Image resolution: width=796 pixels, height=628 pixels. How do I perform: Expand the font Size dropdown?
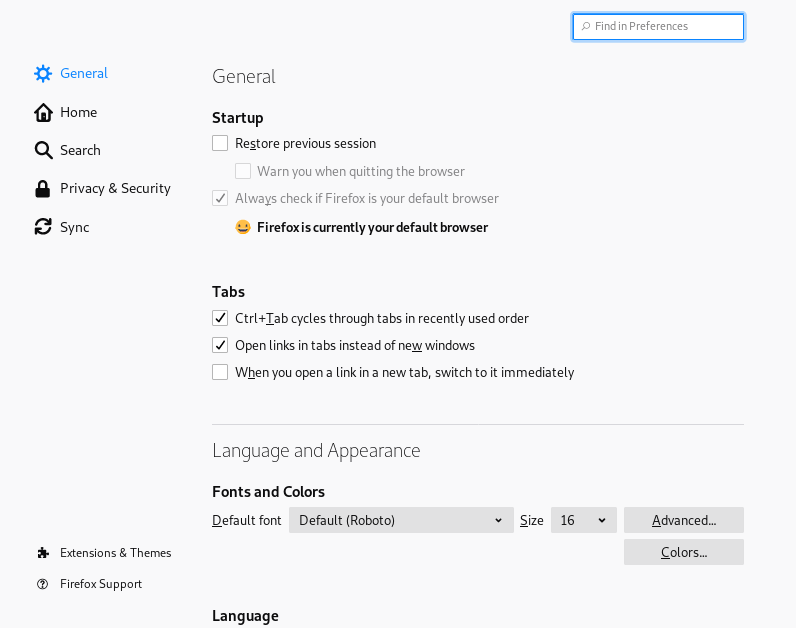pos(583,520)
